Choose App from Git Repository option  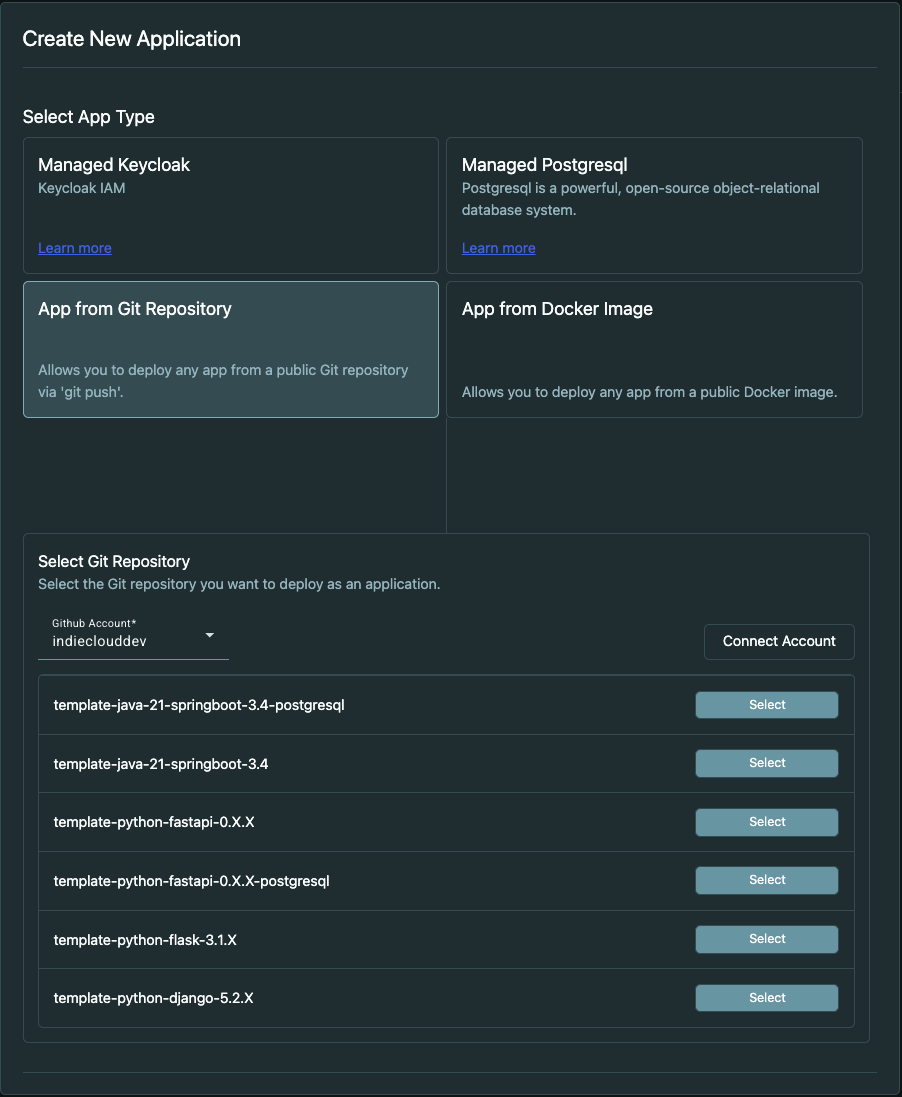230,348
